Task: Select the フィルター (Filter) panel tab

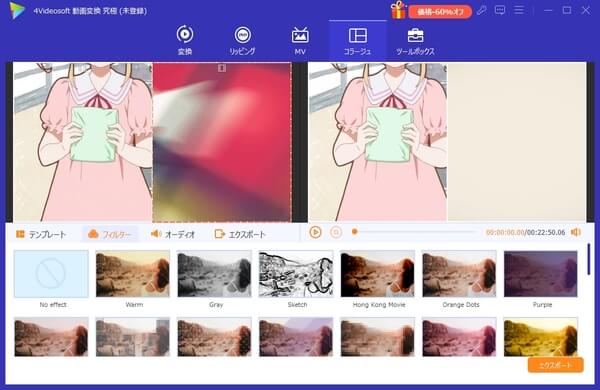Action: coord(110,234)
